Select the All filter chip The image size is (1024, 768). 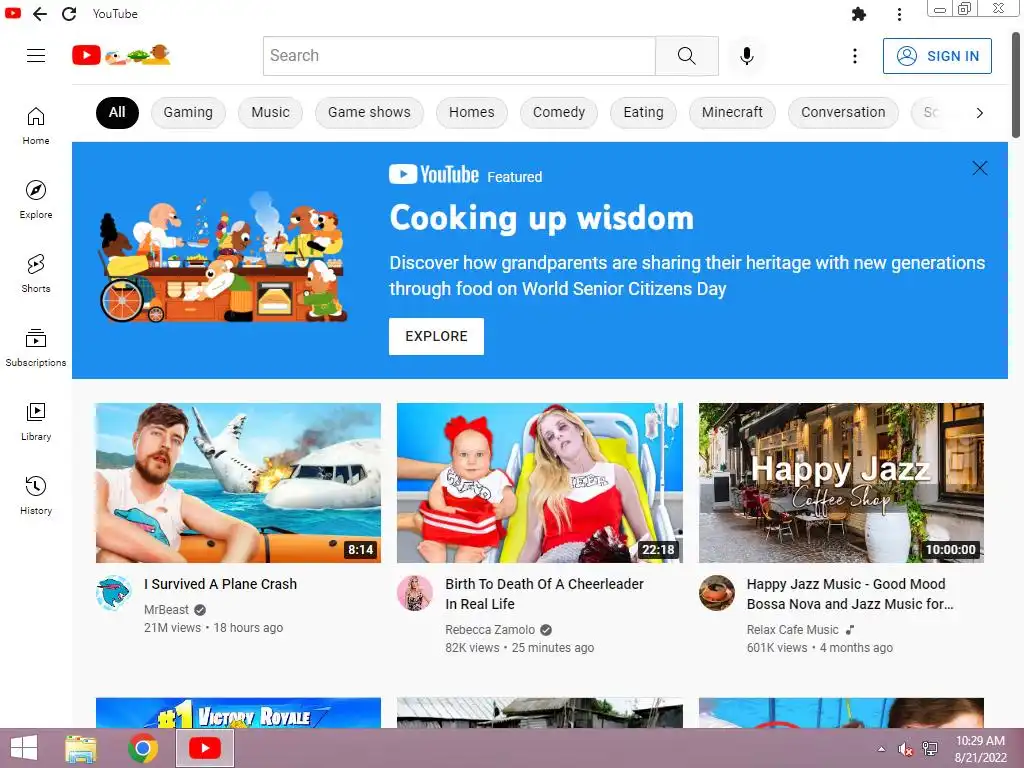tap(117, 112)
